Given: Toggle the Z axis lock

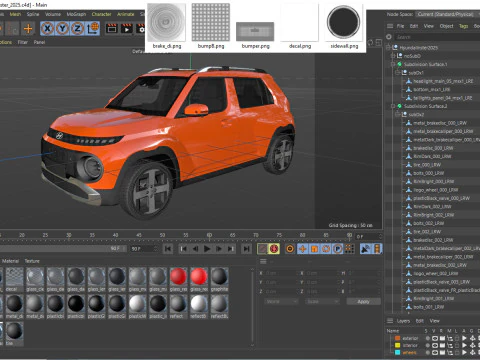Looking at the screenshot, I should click(77, 28).
